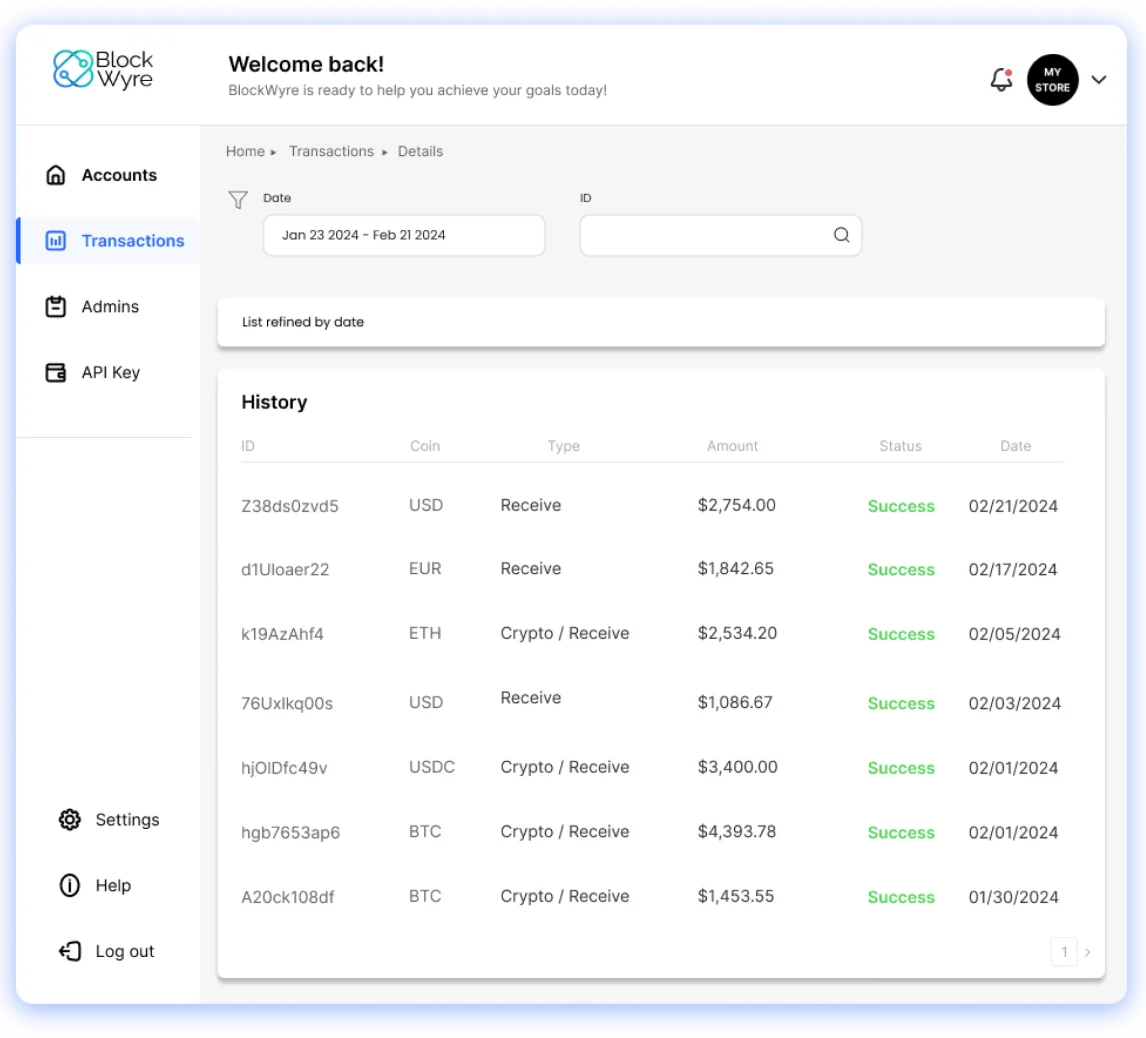The width and height of the screenshot is (1146, 1038).
Task: Sort by Date column header
Action: [x=1015, y=446]
